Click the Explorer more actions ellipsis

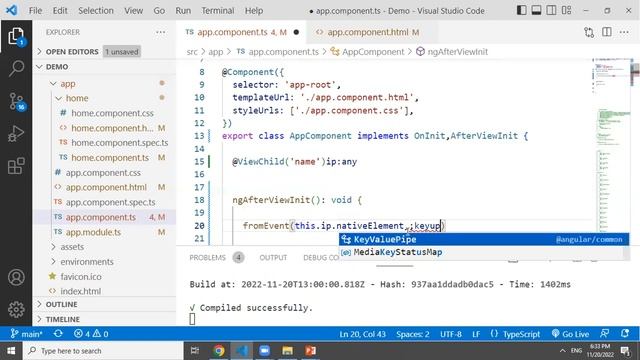[160, 32]
